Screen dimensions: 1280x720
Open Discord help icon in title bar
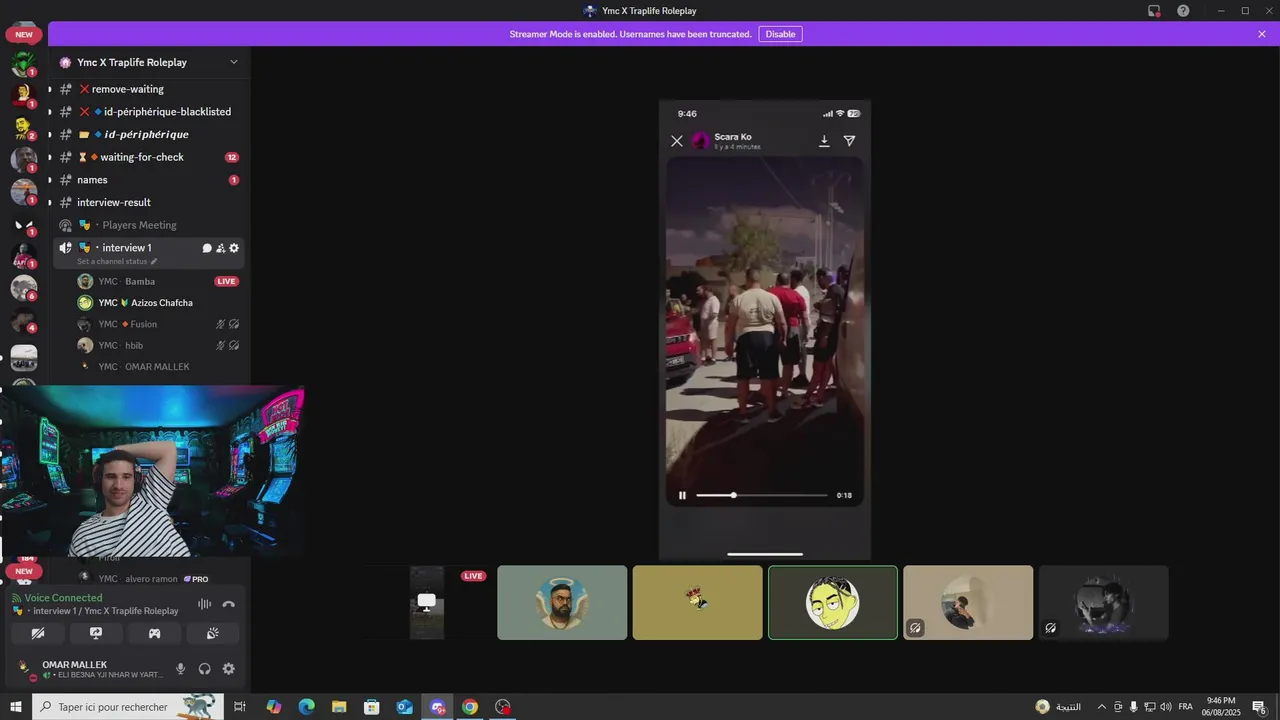pos(1183,11)
